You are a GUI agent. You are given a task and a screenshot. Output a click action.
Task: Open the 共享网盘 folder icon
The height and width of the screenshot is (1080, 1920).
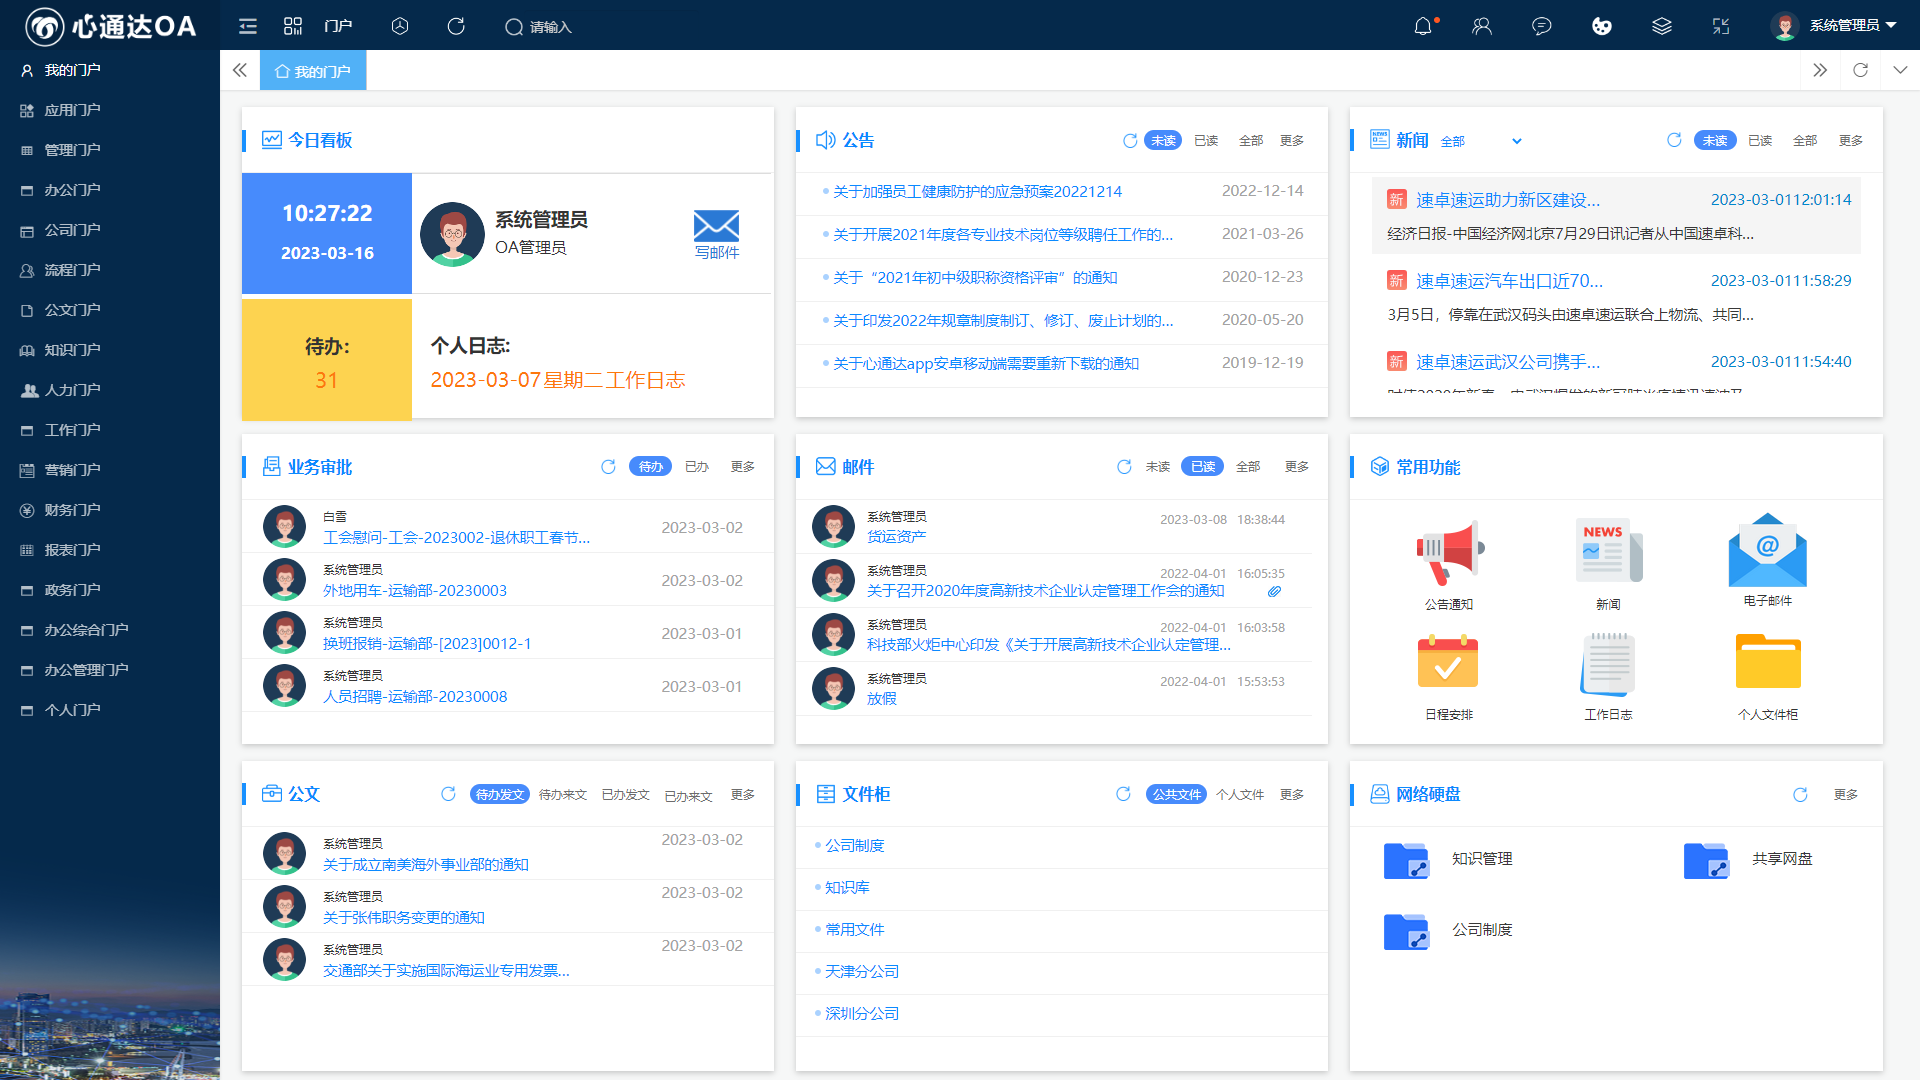(1706, 860)
